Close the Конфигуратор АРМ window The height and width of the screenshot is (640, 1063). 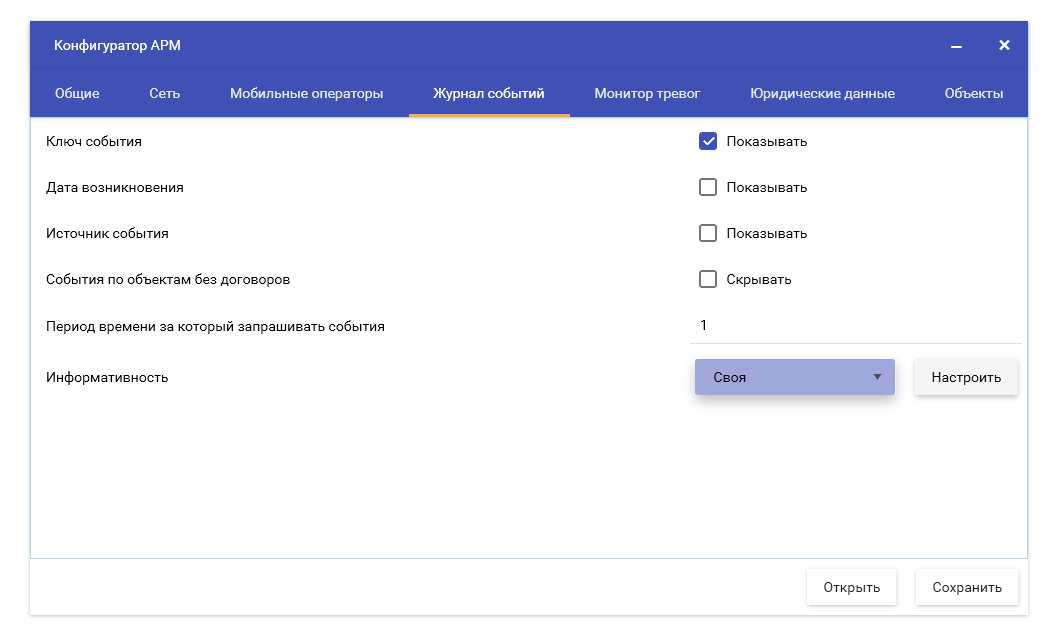pos(1004,45)
